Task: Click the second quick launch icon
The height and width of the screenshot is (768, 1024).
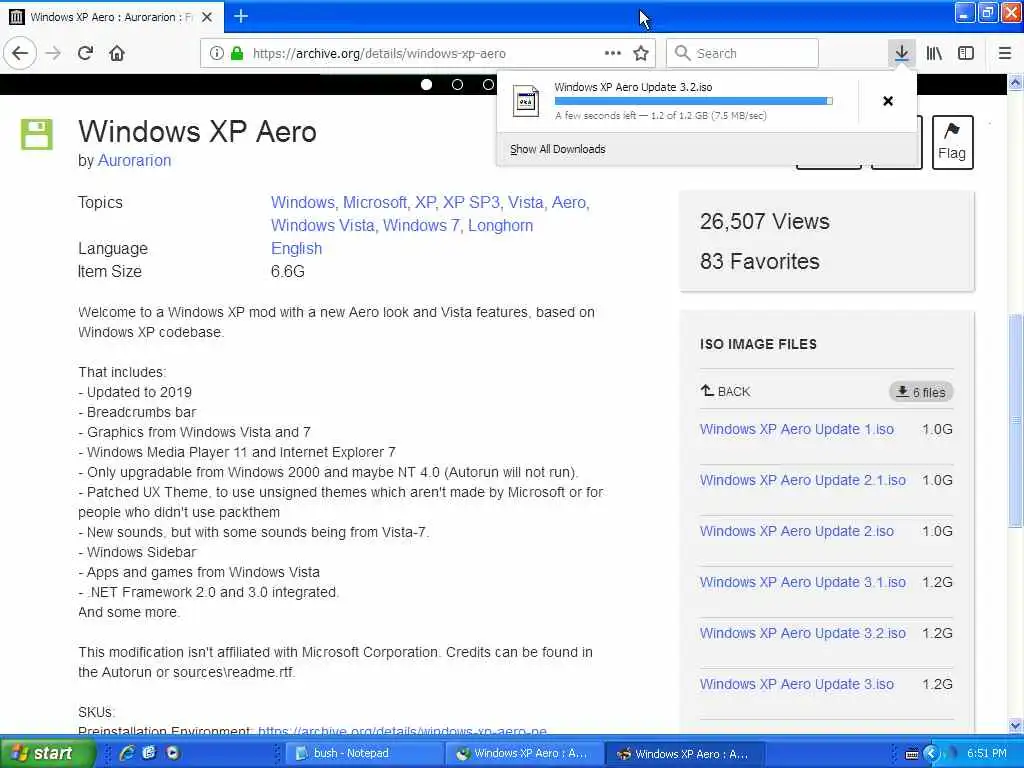Action: click(149, 753)
